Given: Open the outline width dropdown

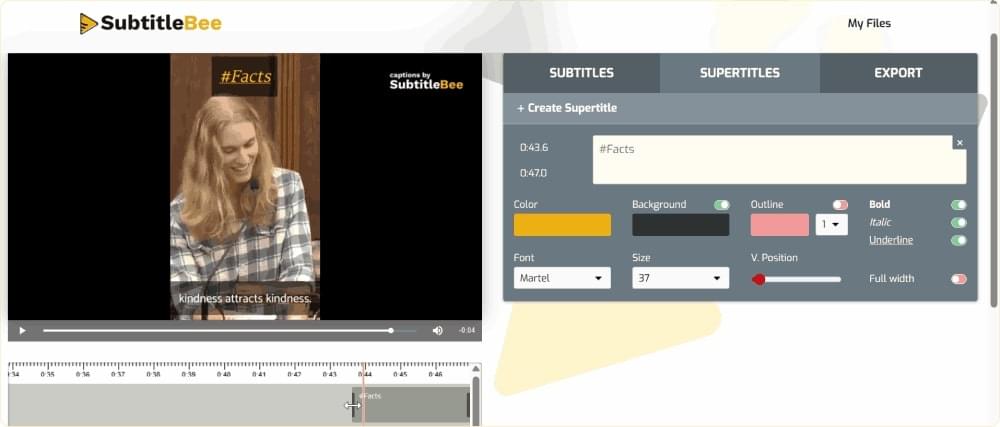Looking at the screenshot, I should click(x=832, y=225).
